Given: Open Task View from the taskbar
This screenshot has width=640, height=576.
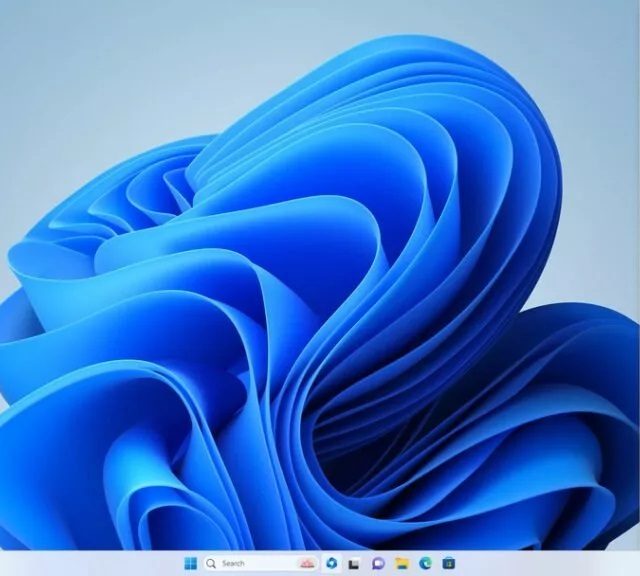Looking at the screenshot, I should [354, 564].
